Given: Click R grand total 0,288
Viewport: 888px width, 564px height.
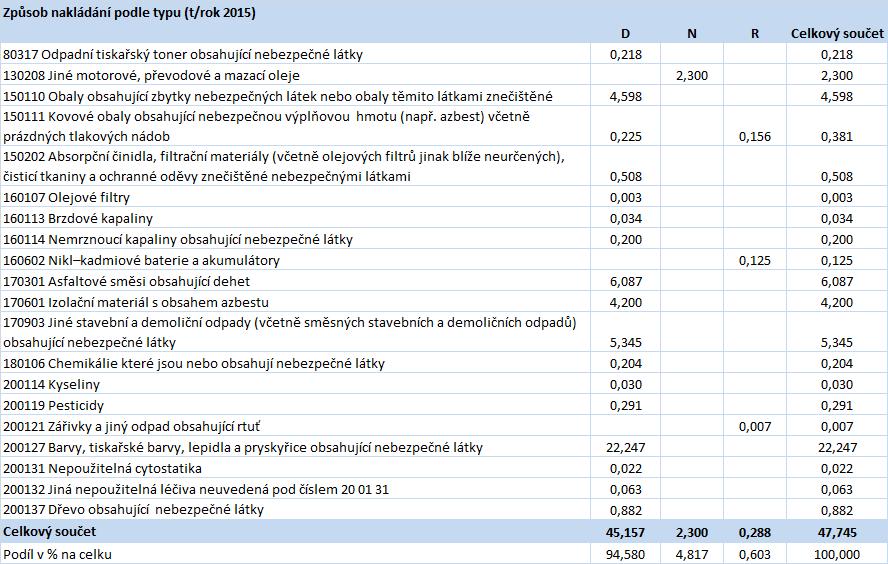Looking at the screenshot, I should click(x=754, y=532).
